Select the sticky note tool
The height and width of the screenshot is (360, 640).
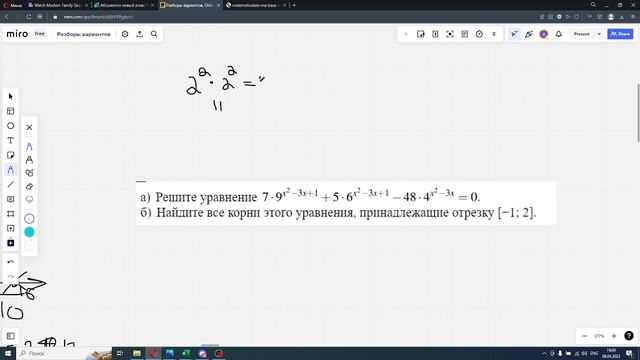pyautogui.click(x=11, y=155)
